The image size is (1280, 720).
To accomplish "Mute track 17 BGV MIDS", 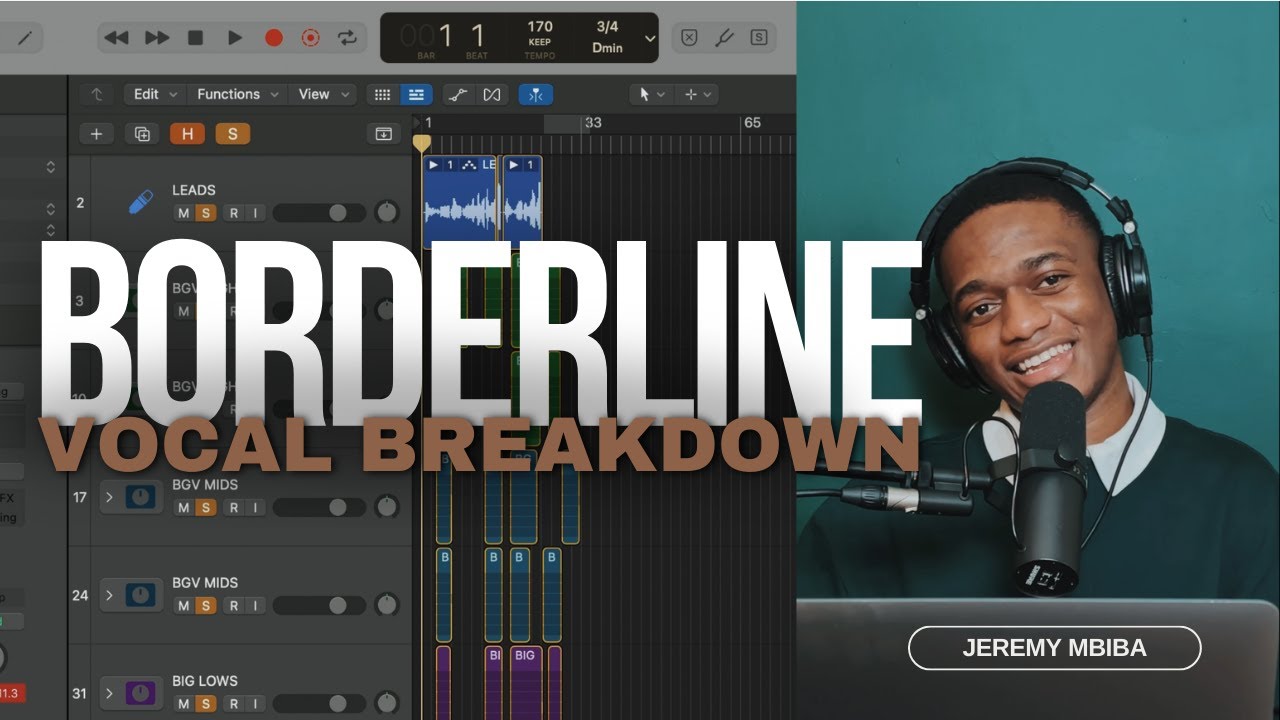I will 183,508.
